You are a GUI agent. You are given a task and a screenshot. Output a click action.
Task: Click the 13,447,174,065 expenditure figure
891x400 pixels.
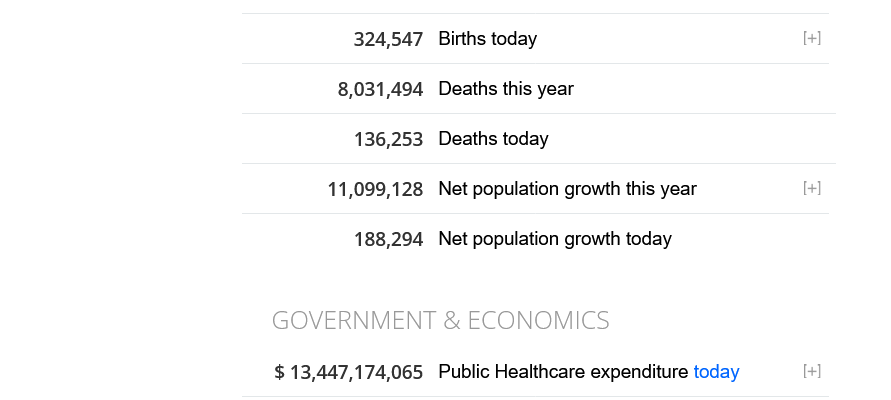point(356,373)
